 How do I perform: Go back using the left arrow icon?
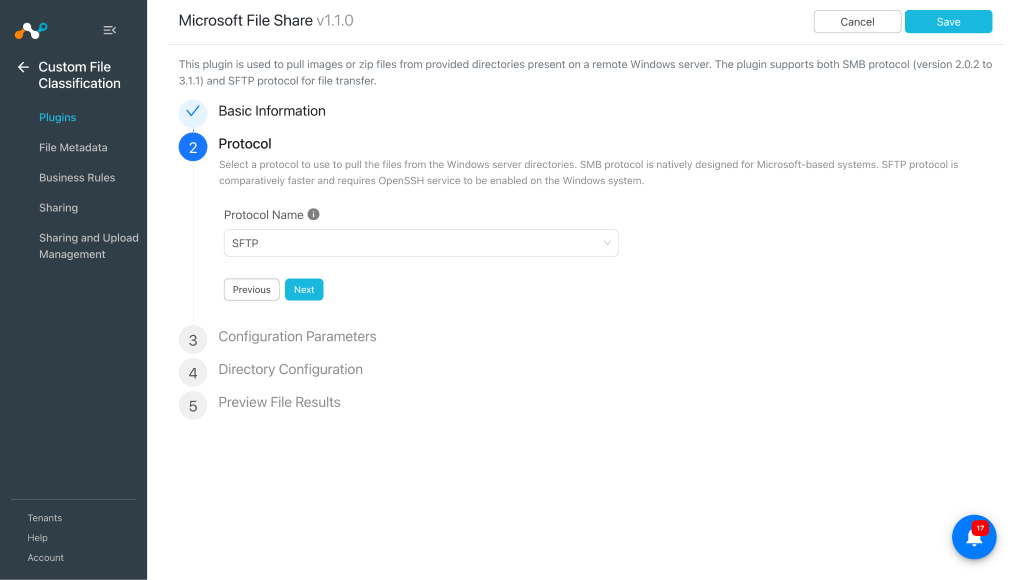24,67
